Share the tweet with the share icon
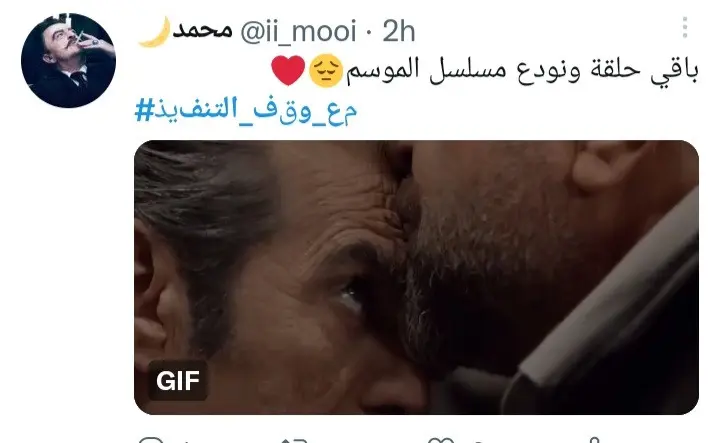This screenshot has width=720, height=443. pyautogui.click(x=594, y=440)
